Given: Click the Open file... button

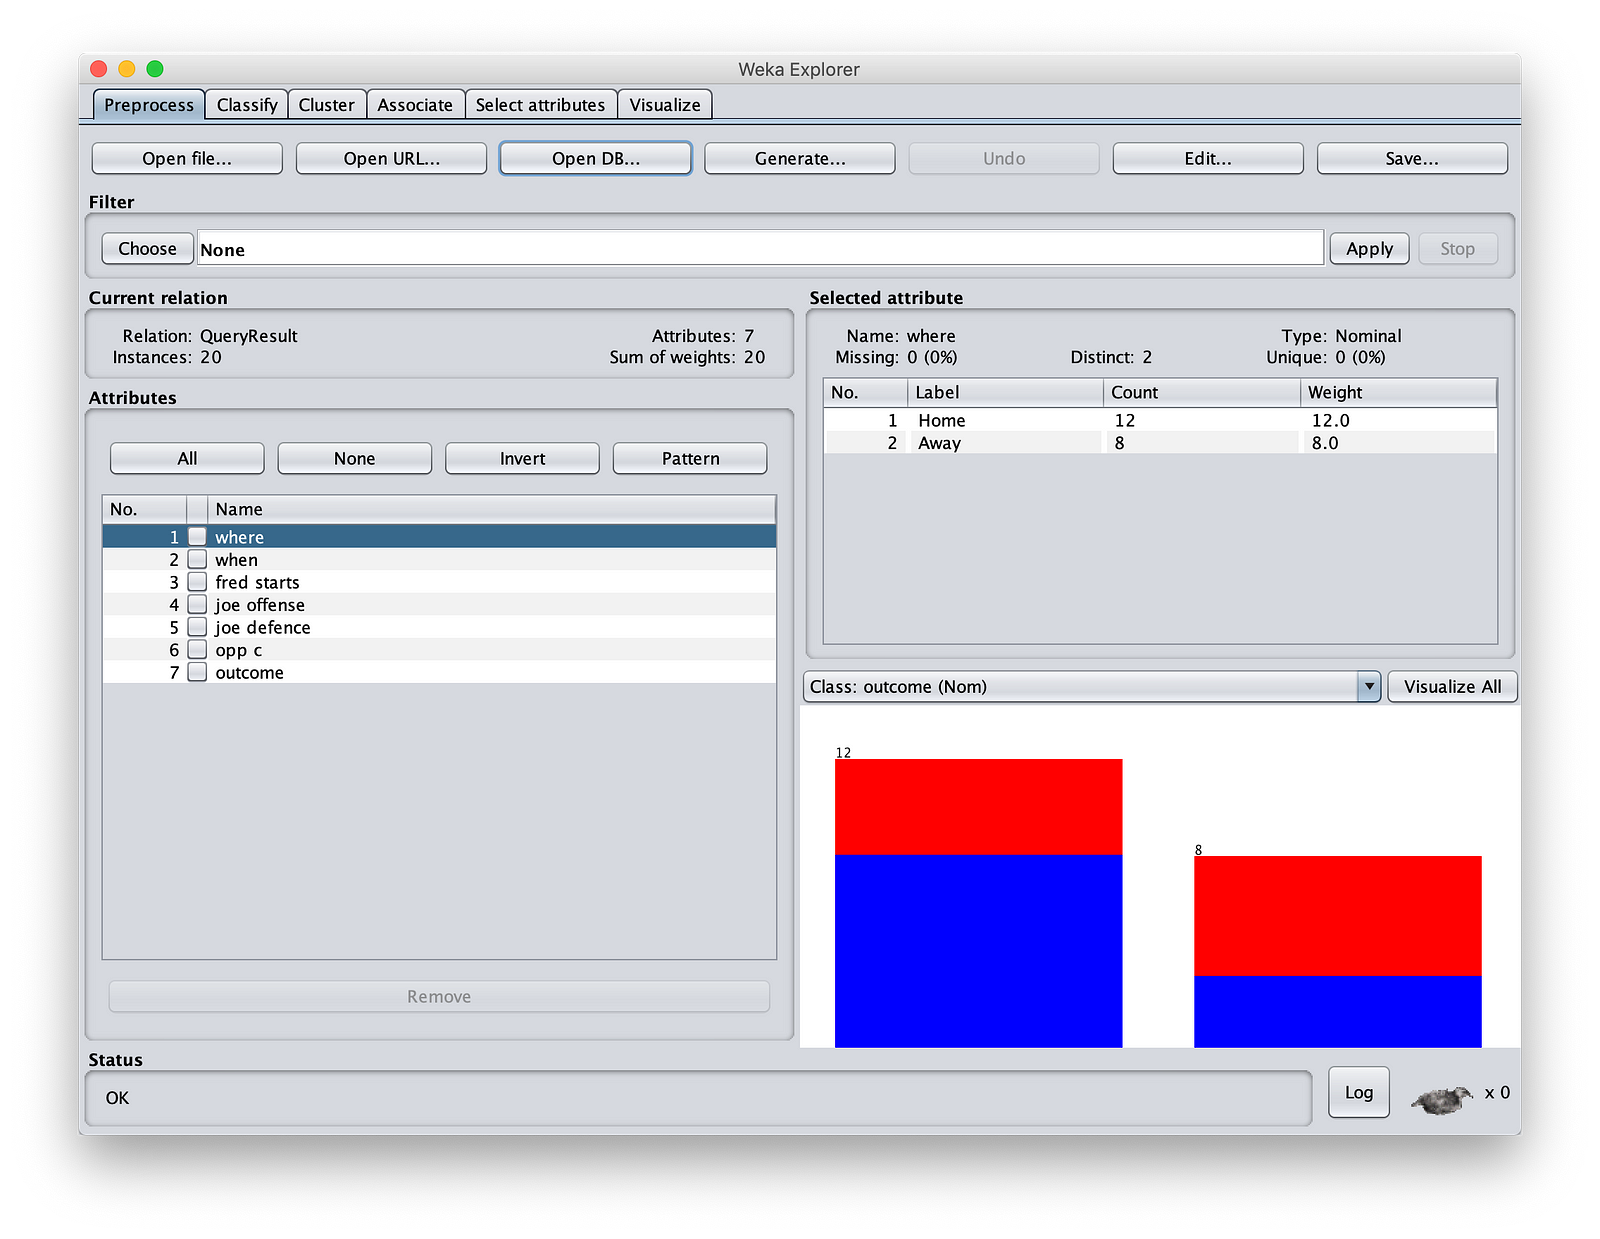Looking at the screenshot, I should click(x=187, y=159).
